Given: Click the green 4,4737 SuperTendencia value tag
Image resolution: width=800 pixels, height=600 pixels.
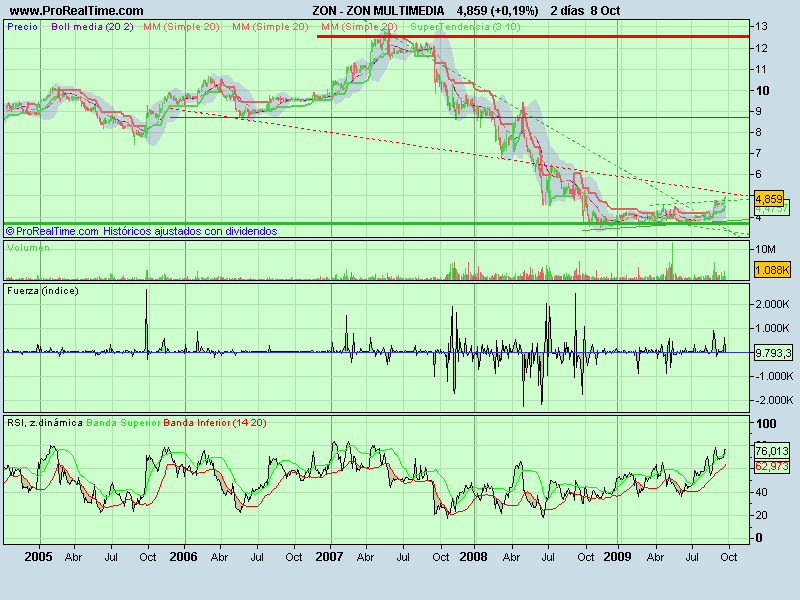Looking at the screenshot, I should pyautogui.click(x=772, y=209).
